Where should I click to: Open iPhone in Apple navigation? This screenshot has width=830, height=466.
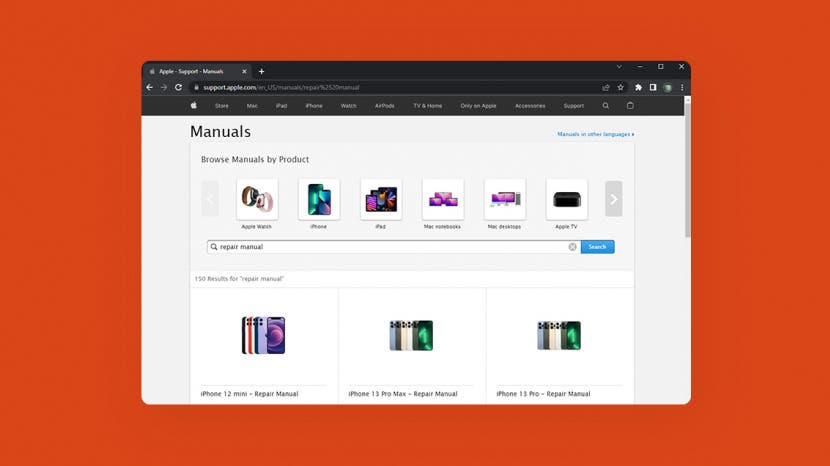314,106
